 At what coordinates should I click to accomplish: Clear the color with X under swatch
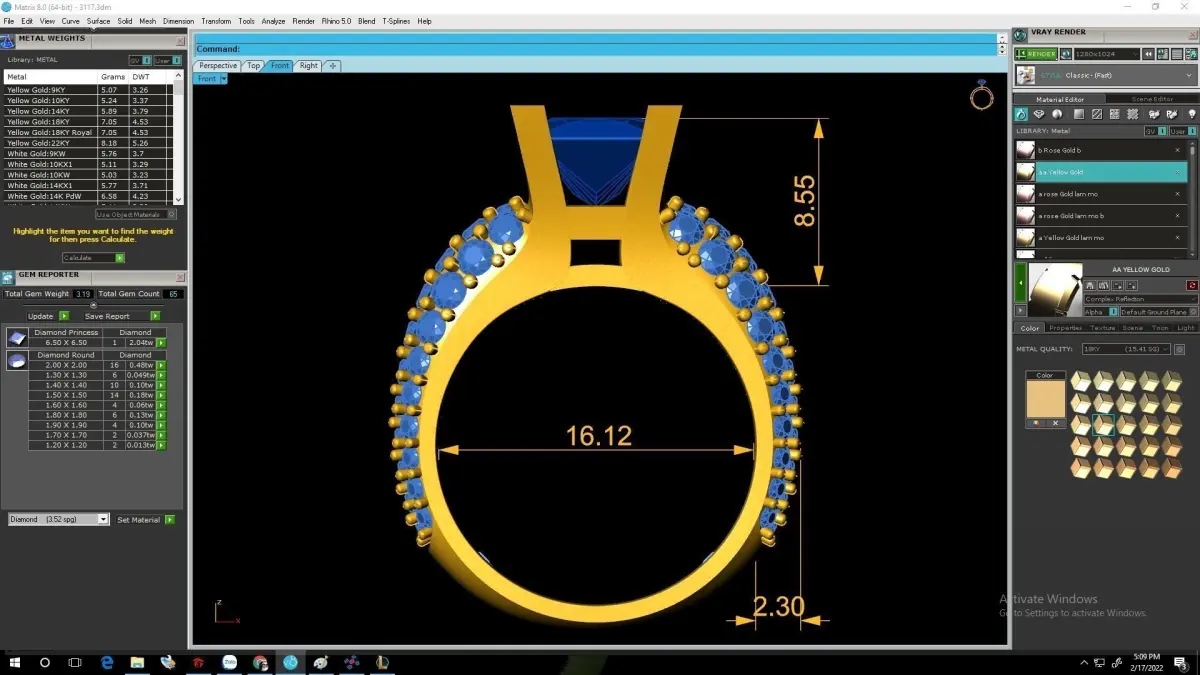click(x=1055, y=423)
